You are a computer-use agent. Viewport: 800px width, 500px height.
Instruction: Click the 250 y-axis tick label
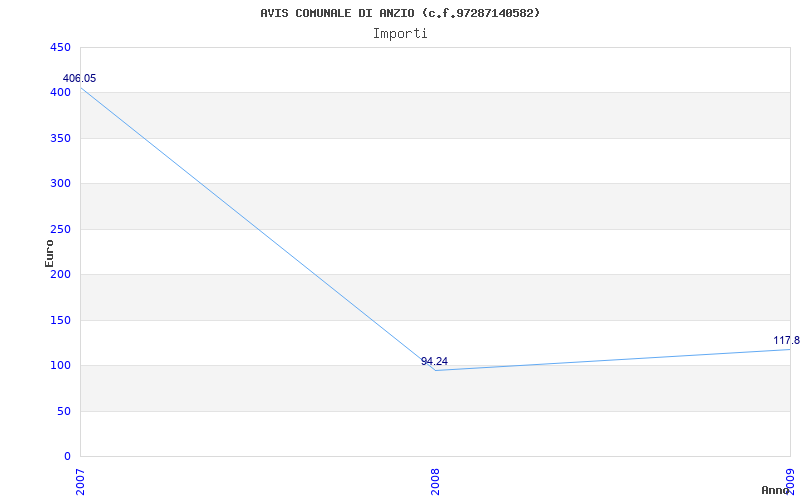click(x=60, y=229)
